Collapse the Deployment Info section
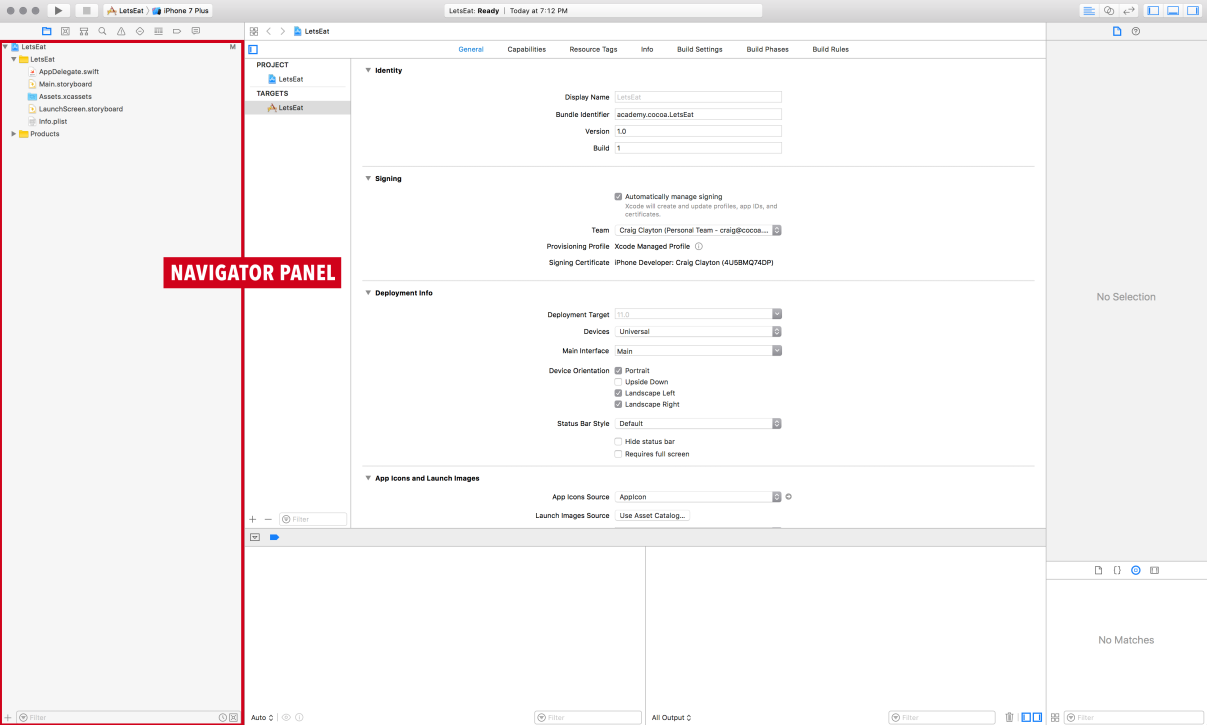1207x725 pixels. [368, 293]
